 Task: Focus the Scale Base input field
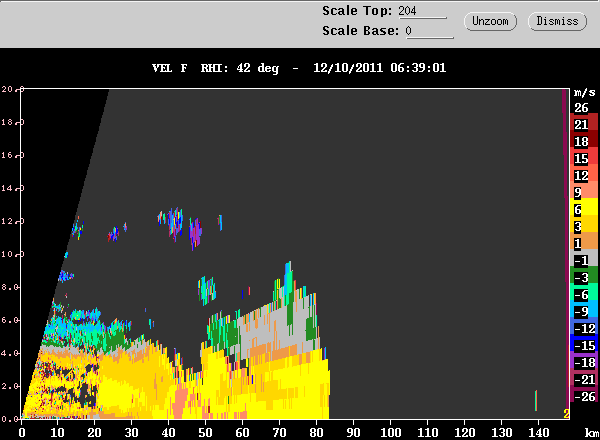[x=429, y=31]
